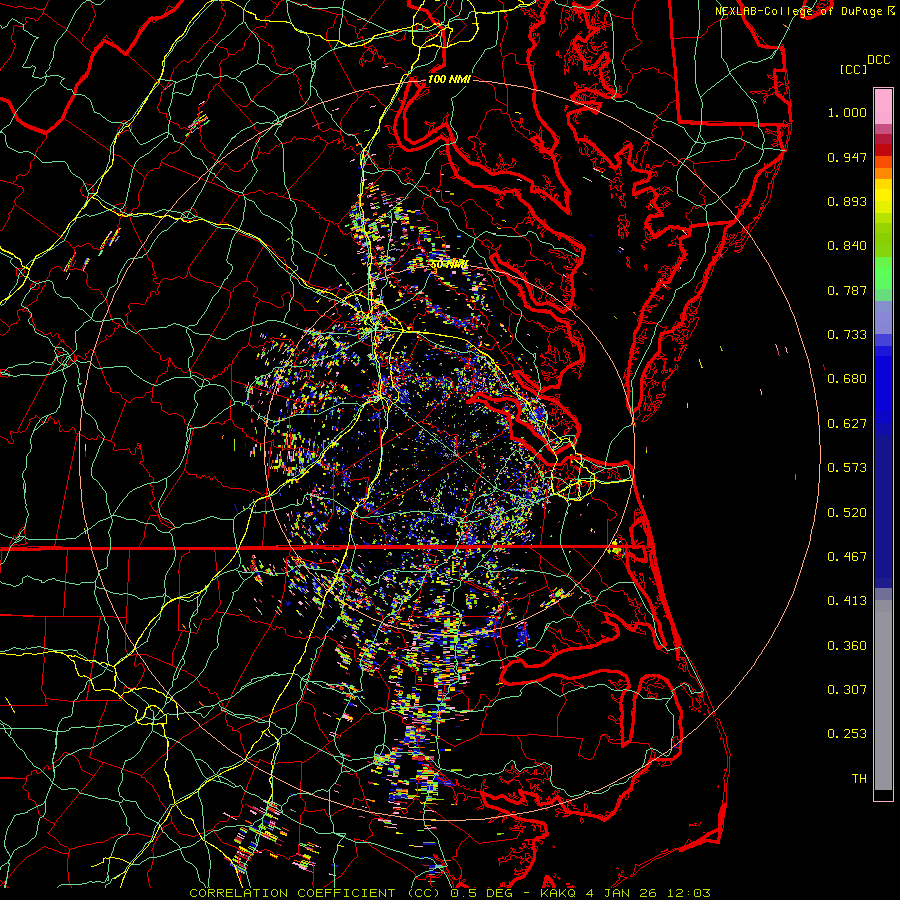Click the 0.307 legend value
Image resolution: width=900 pixels, height=900 pixels.
(847, 690)
